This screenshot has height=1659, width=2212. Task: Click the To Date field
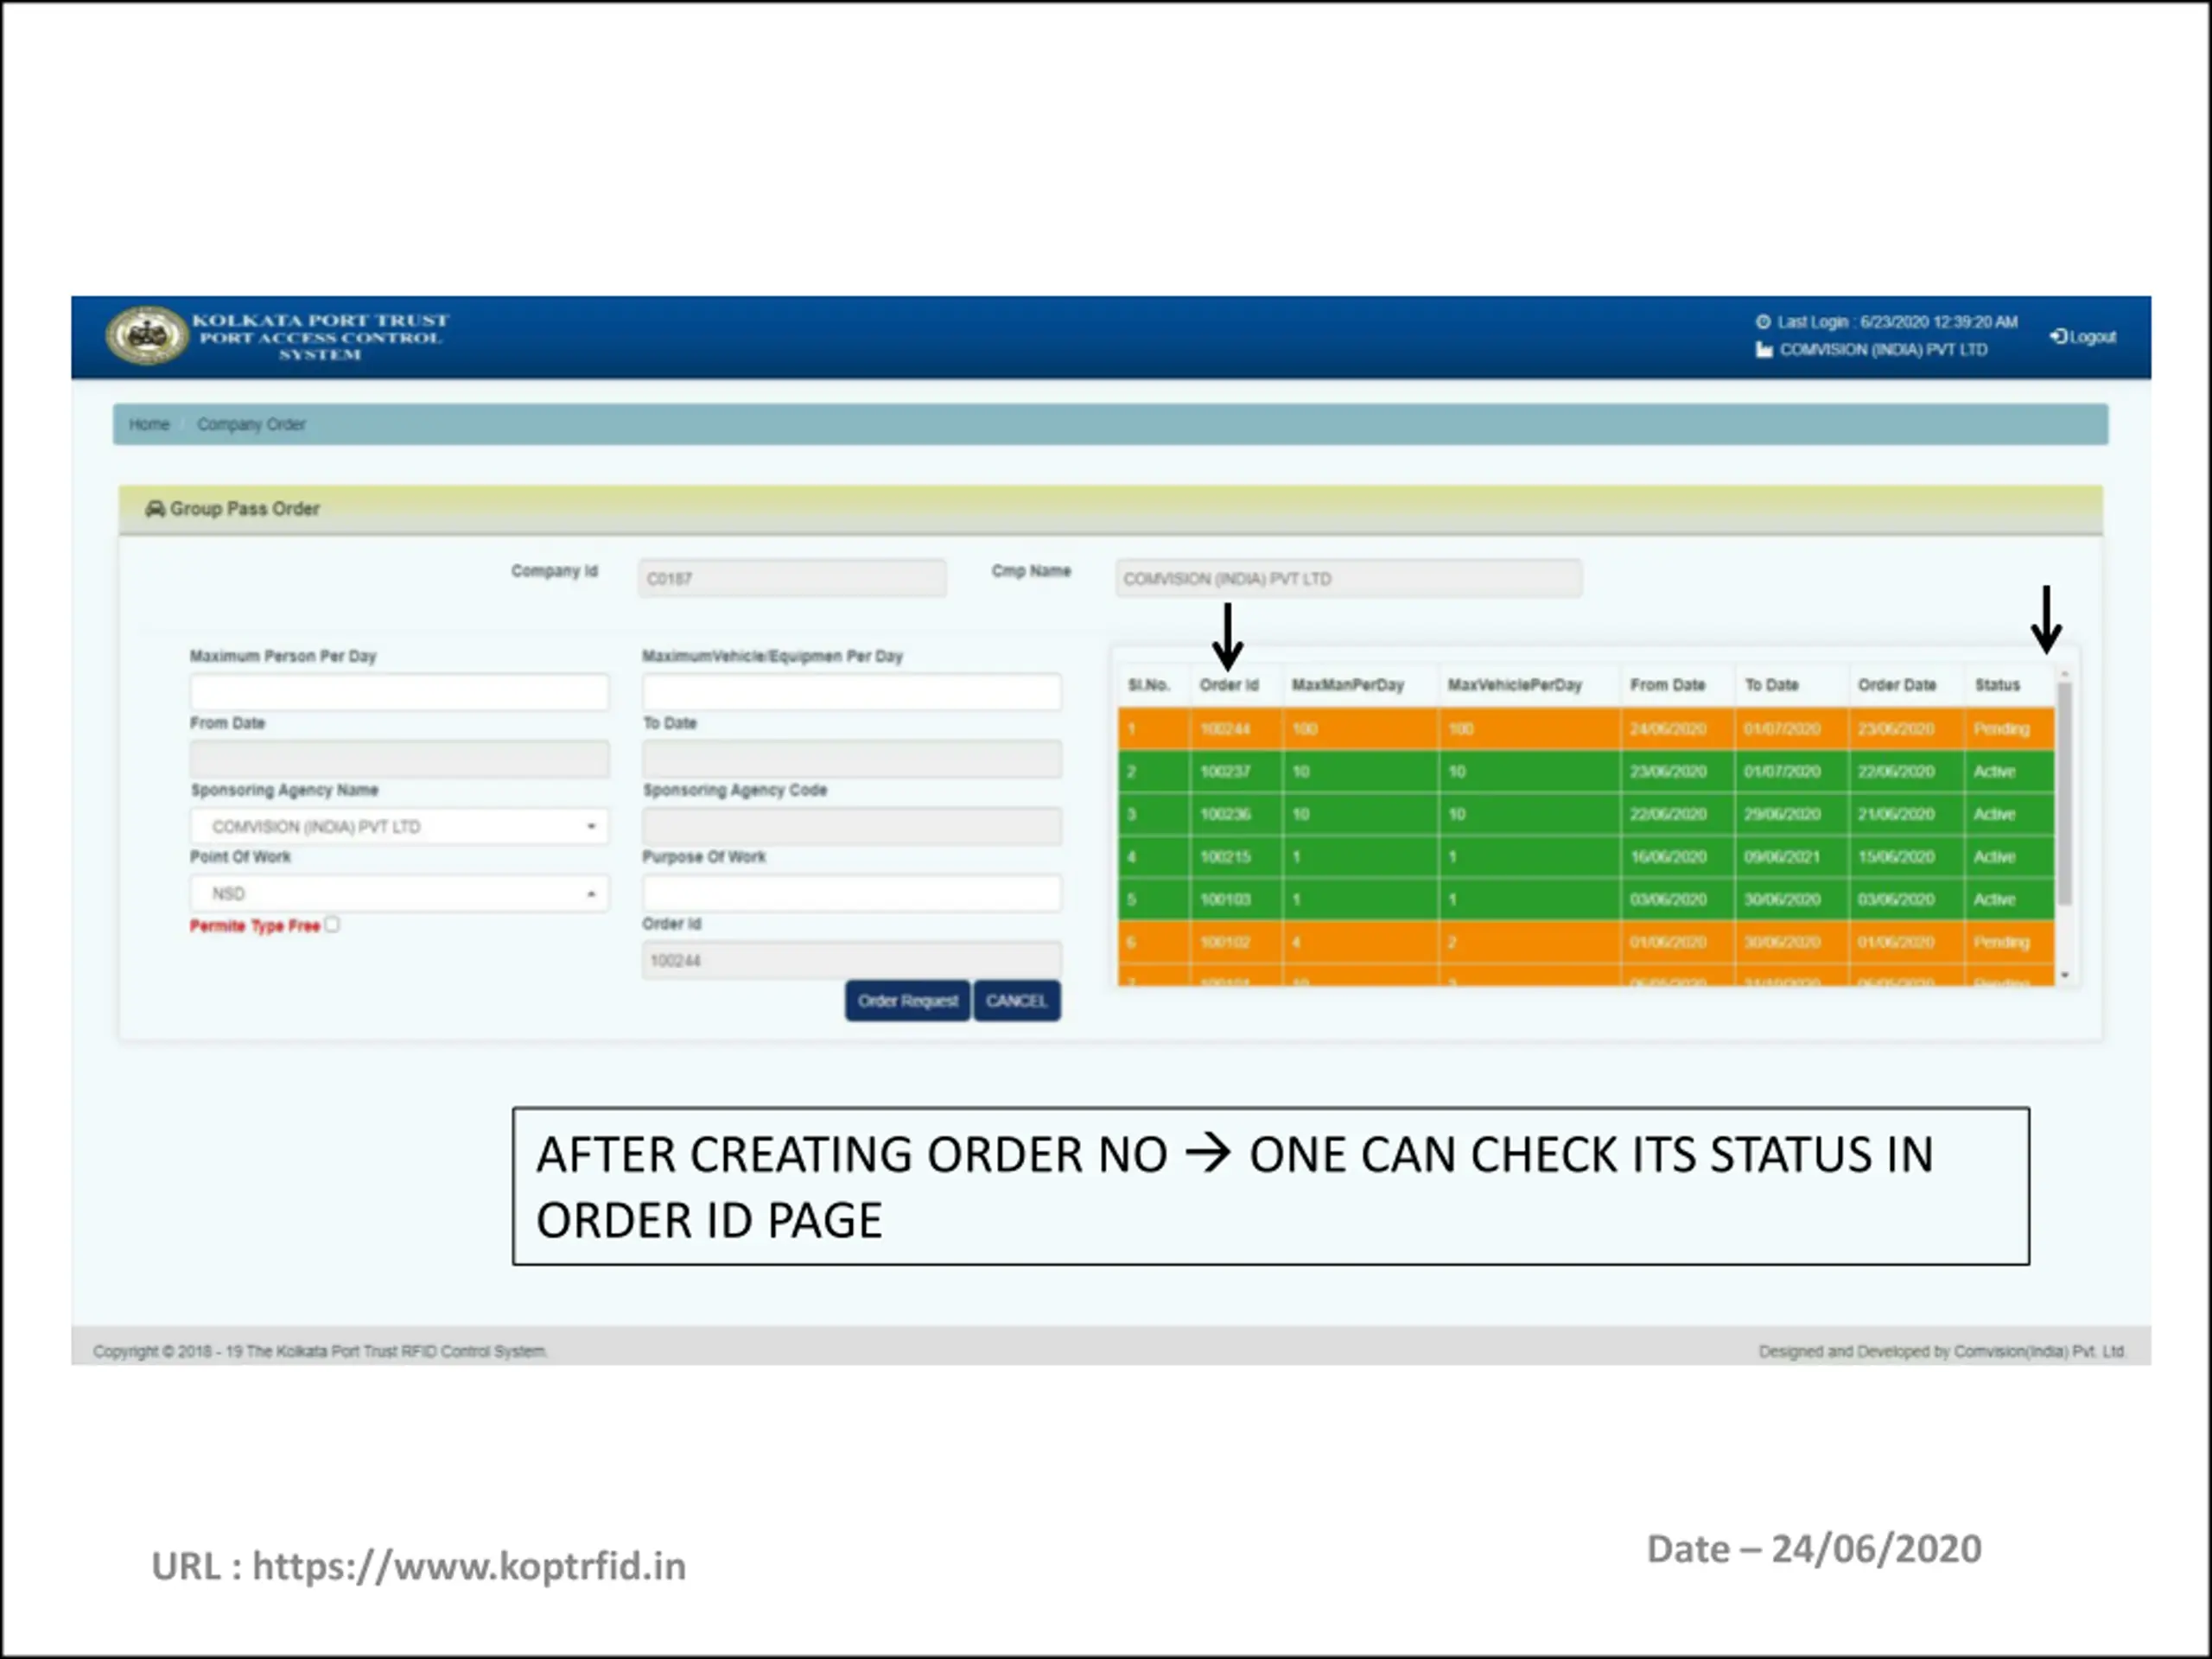pyautogui.click(x=851, y=759)
